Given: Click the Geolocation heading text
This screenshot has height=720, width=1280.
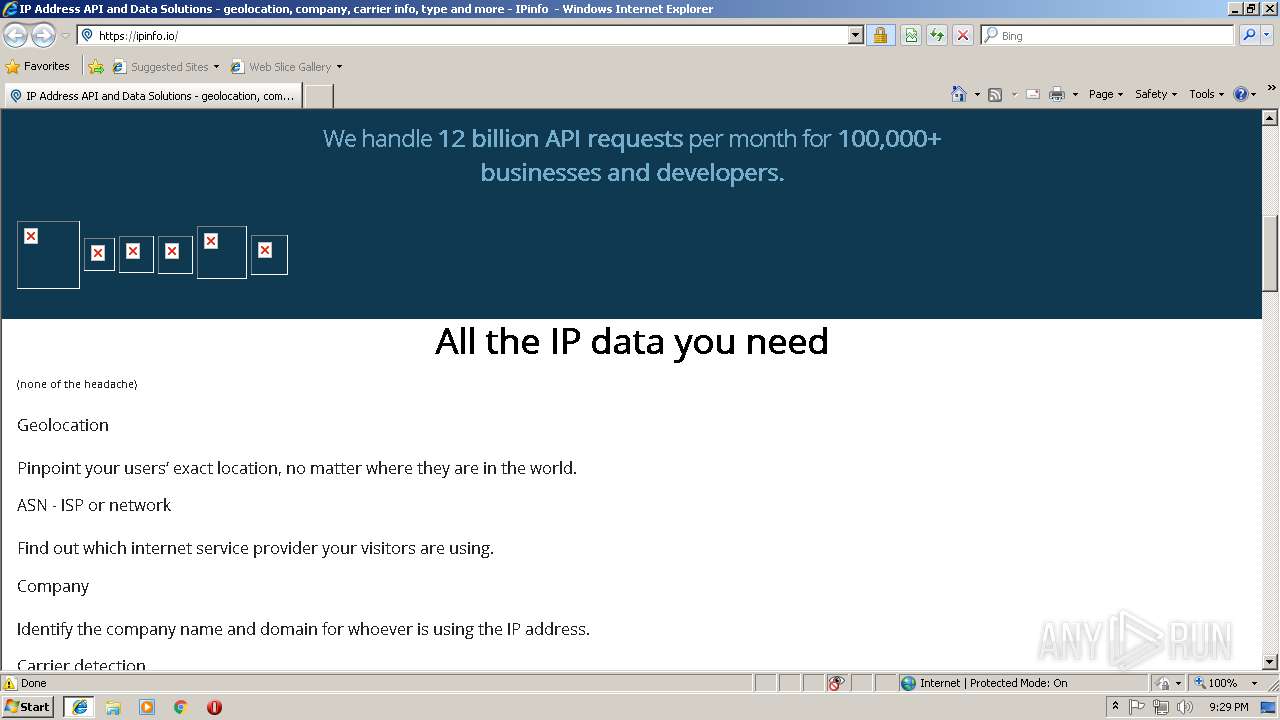Looking at the screenshot, I should [63, 425].
